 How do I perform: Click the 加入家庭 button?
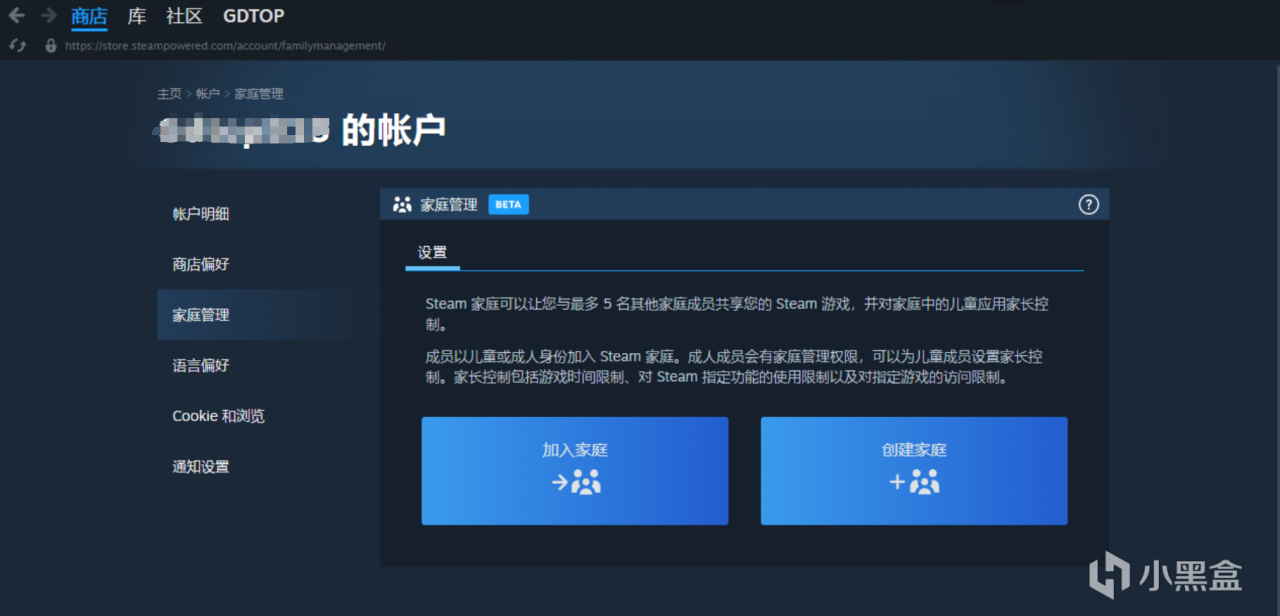click(575, 471)
